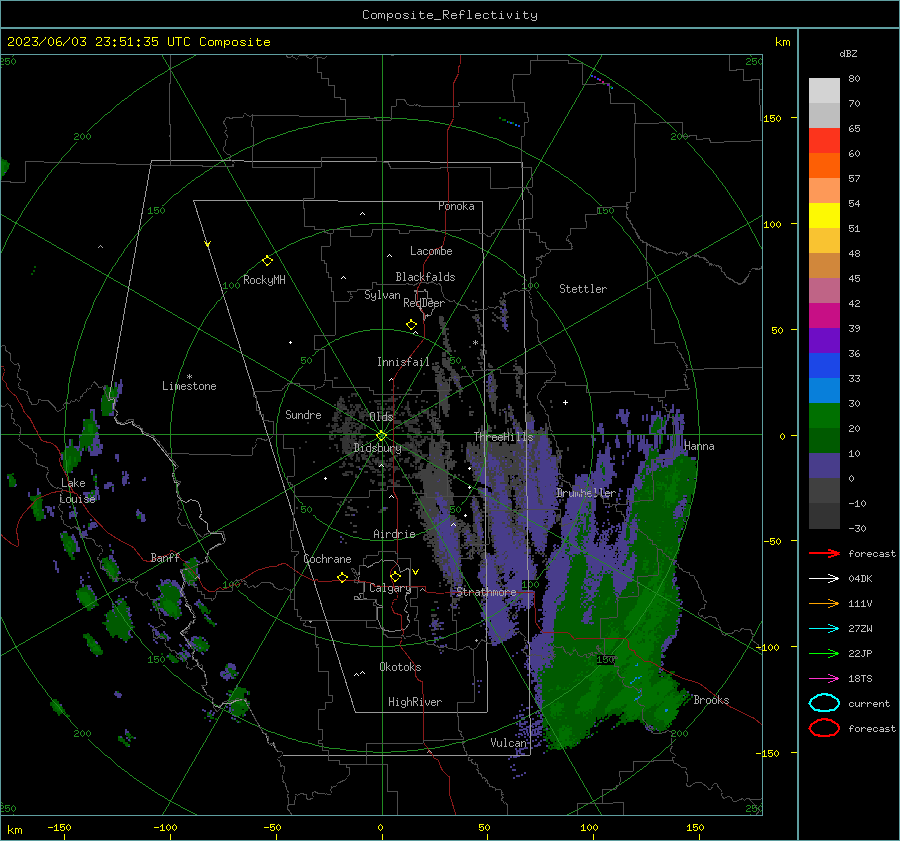Click the magenta 18TS arrow legend icon
Screen dimensions: 900x841
coord(824,679)
